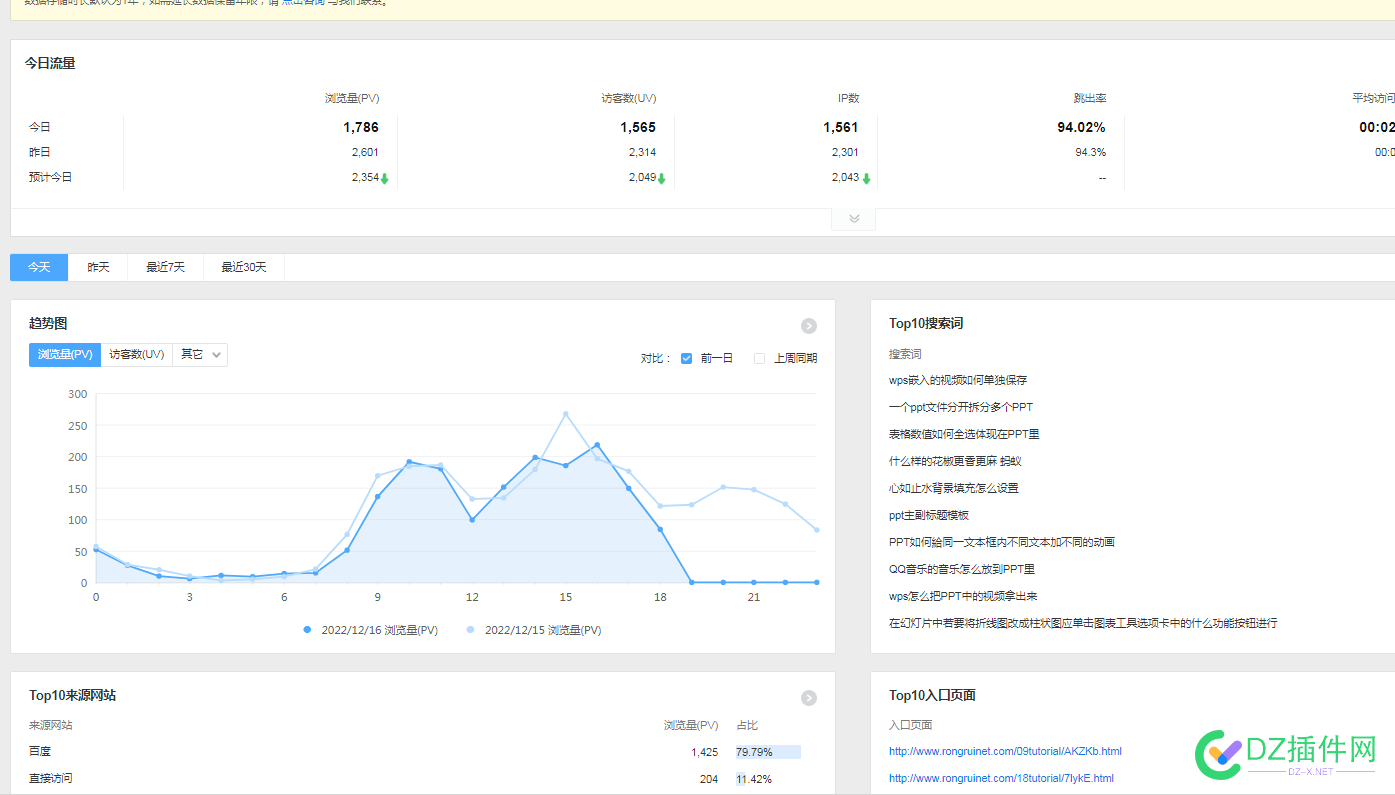This screenshot has height=795, width=1395.
Task: Switch to 最近7天 tab
Action: coord(165,267)
